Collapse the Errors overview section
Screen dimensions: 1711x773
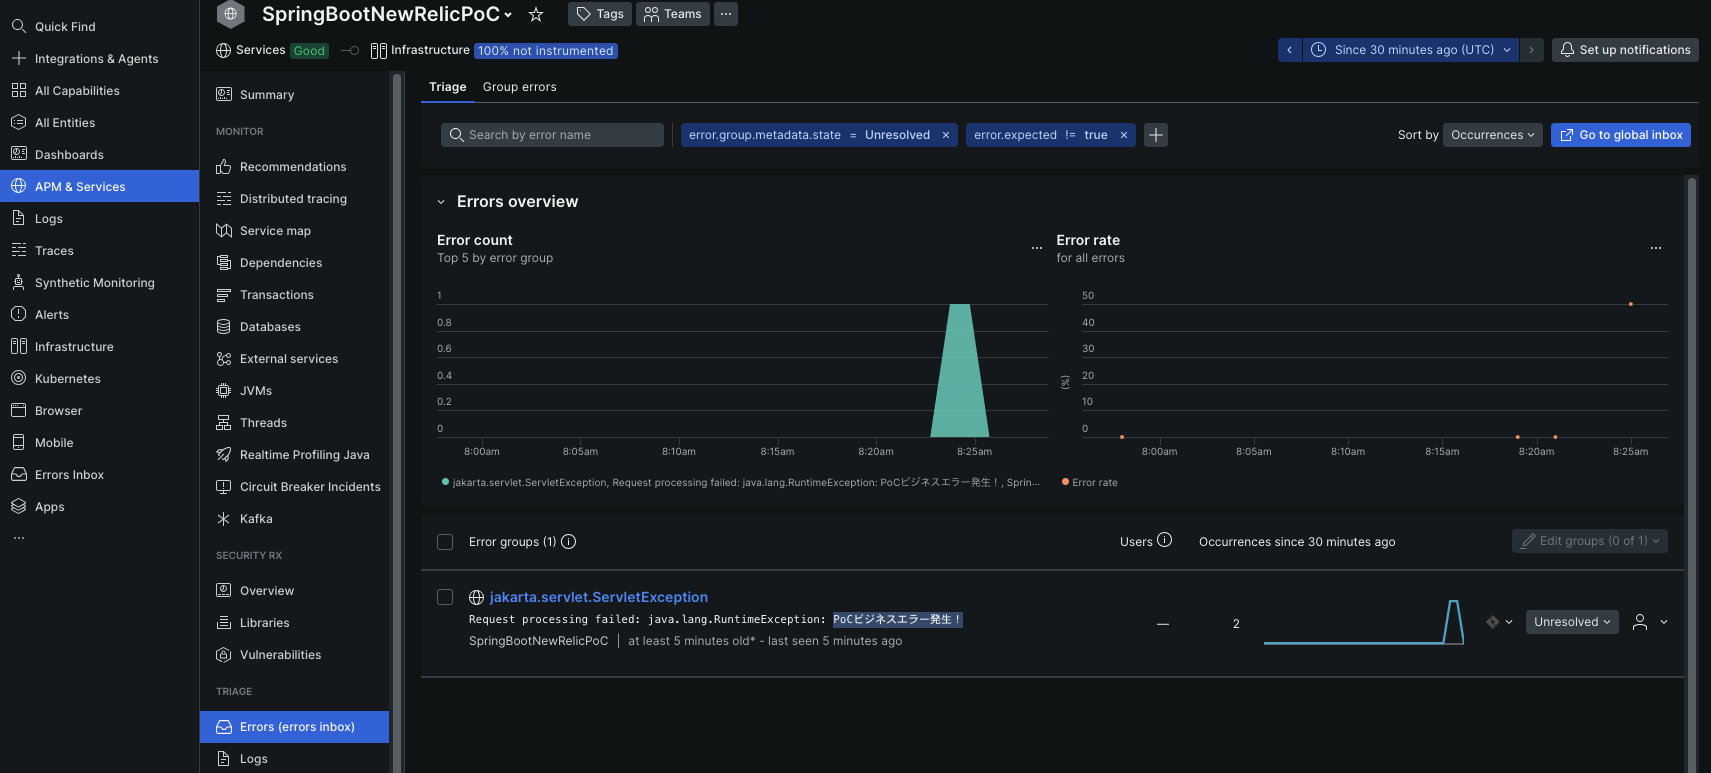point(441,202)
